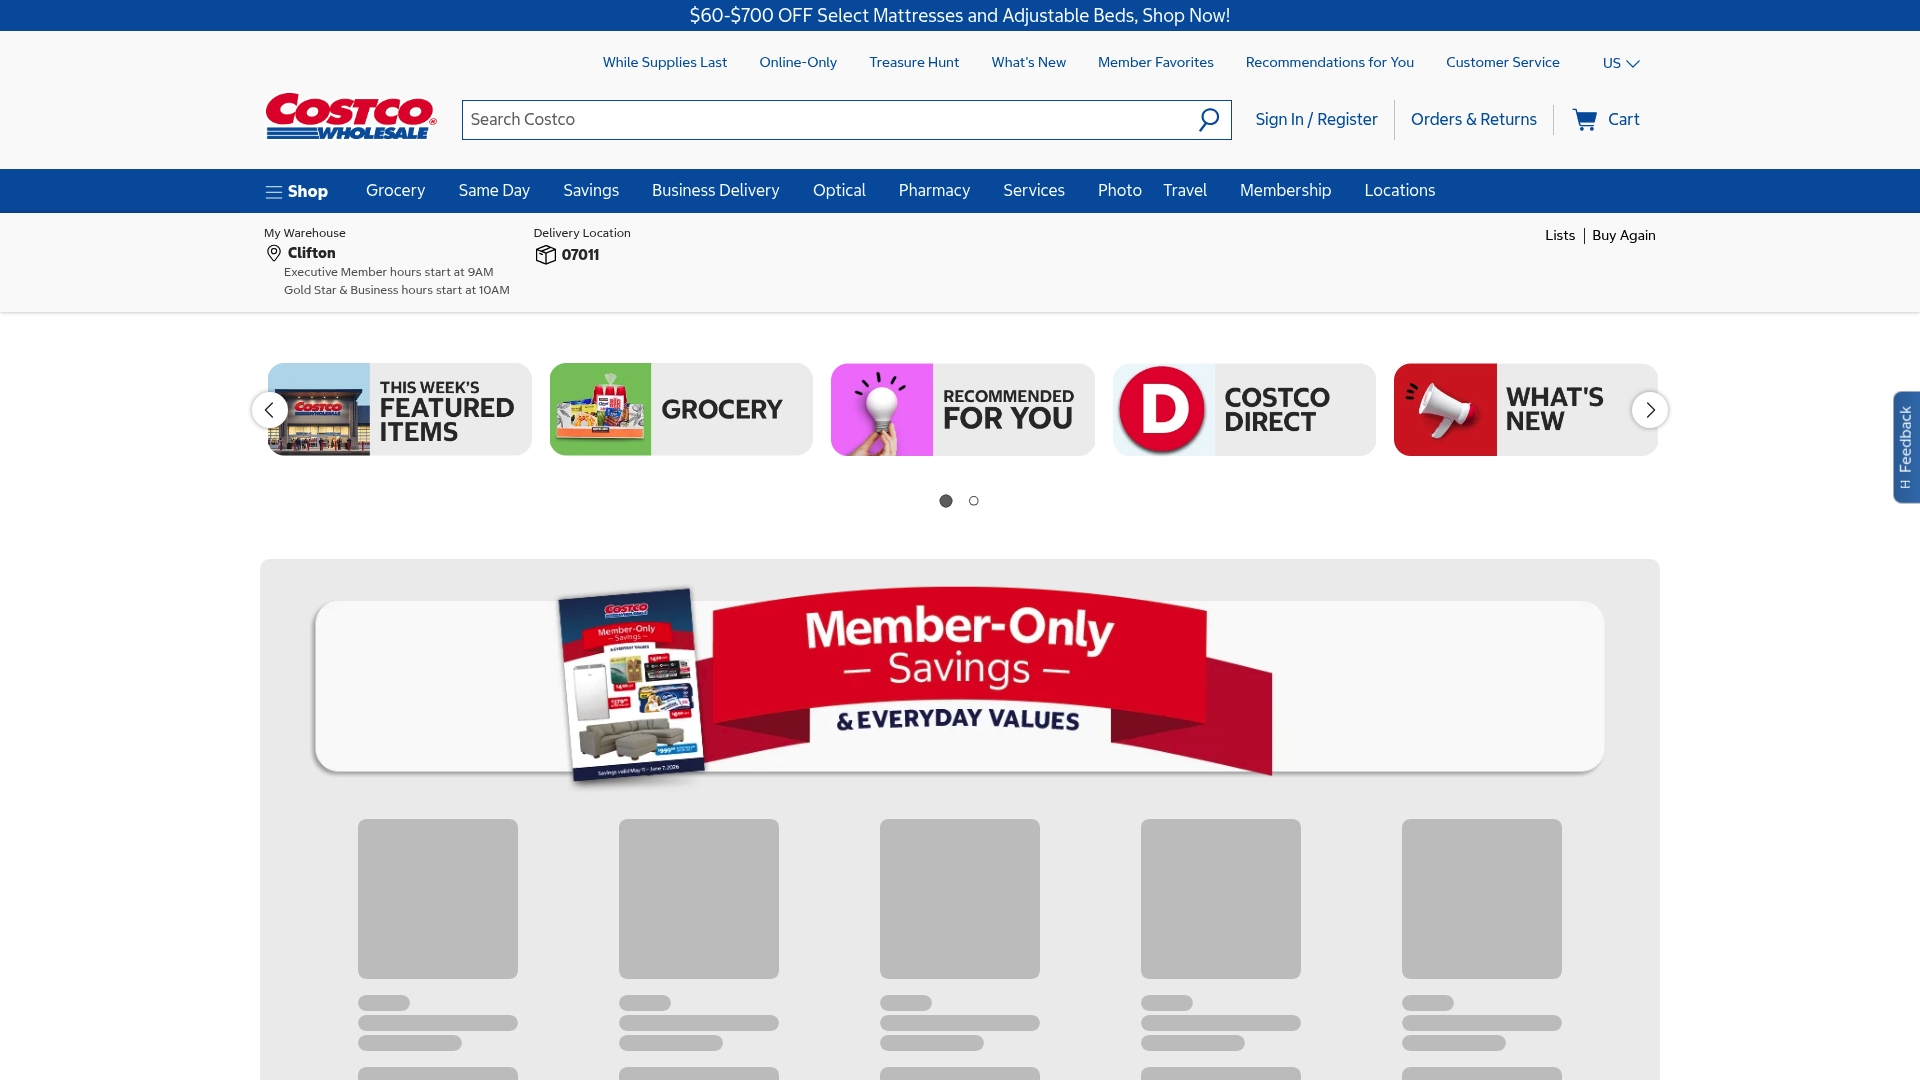Select the first carousel page dot
The height and width of the screenshot is (1080, 1920).
point(946,501)
